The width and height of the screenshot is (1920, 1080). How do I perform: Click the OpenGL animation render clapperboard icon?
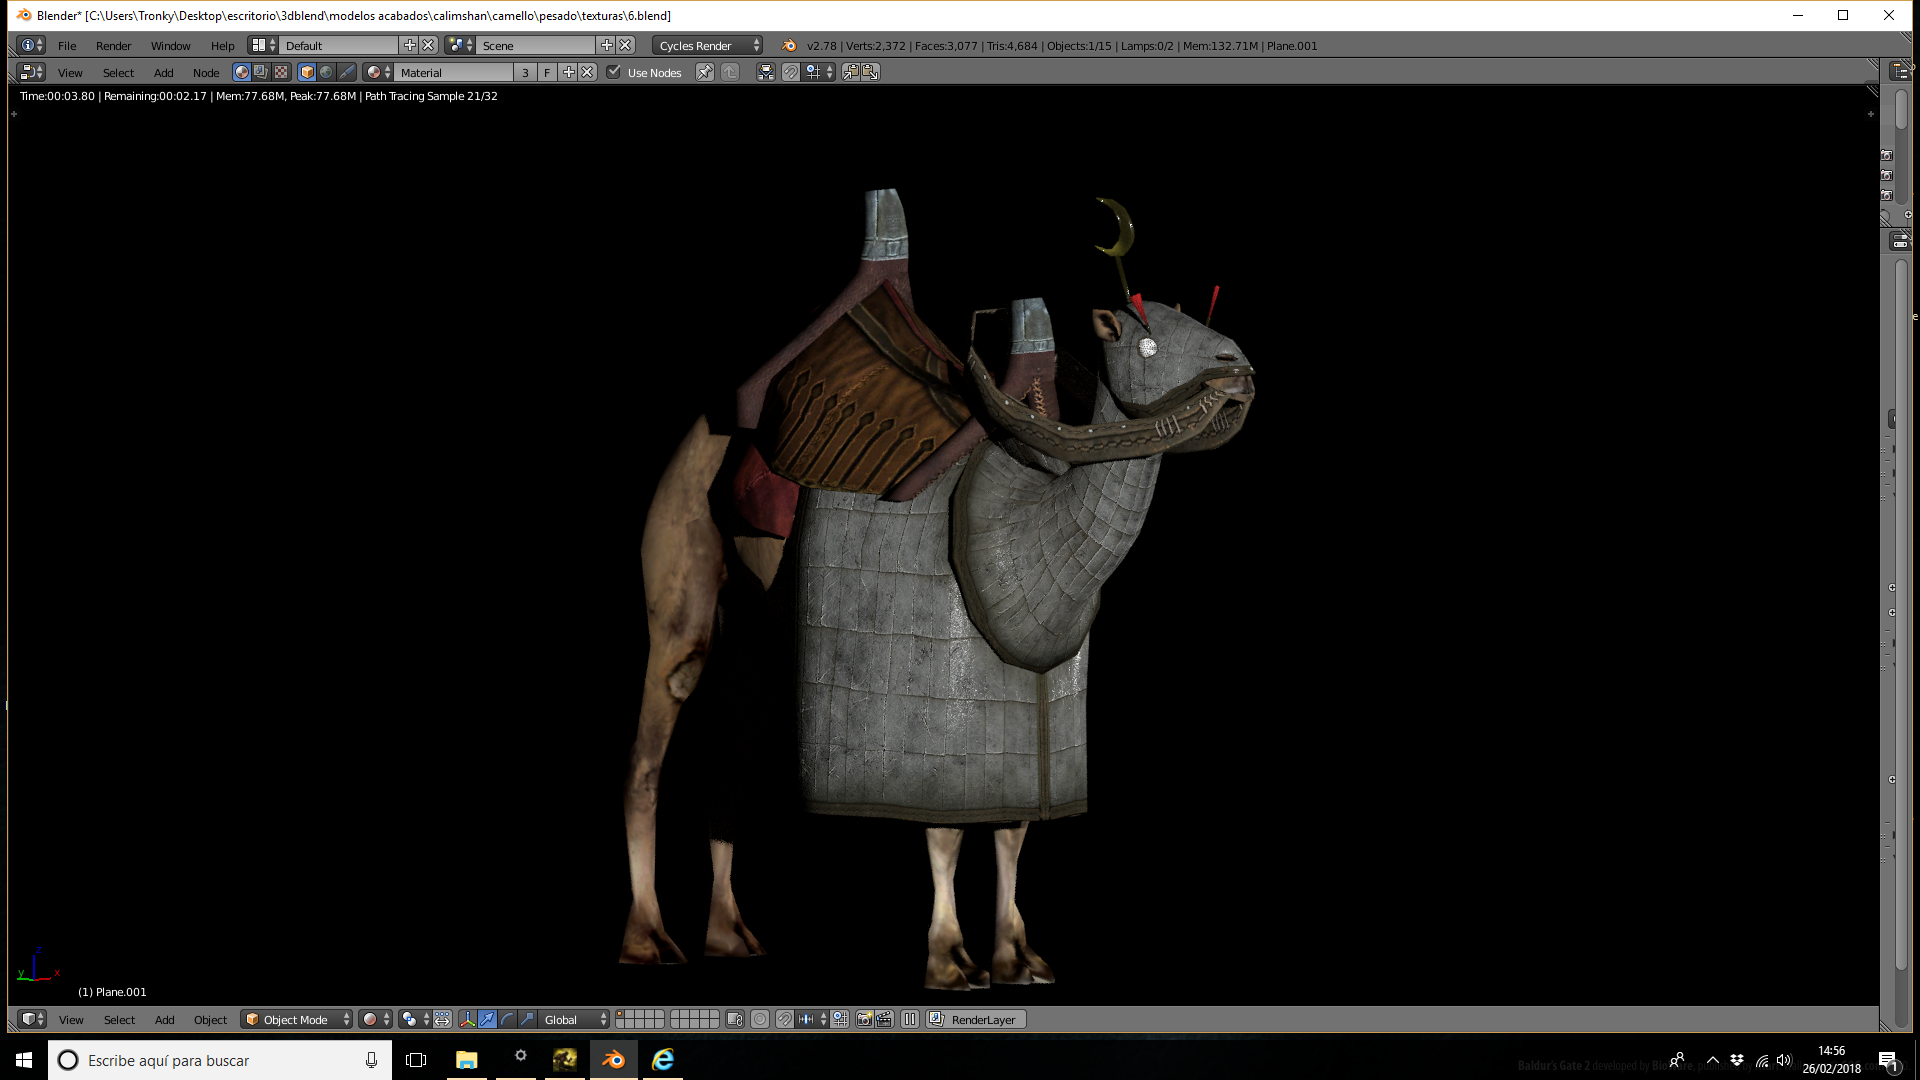[x=884, y=1019]
